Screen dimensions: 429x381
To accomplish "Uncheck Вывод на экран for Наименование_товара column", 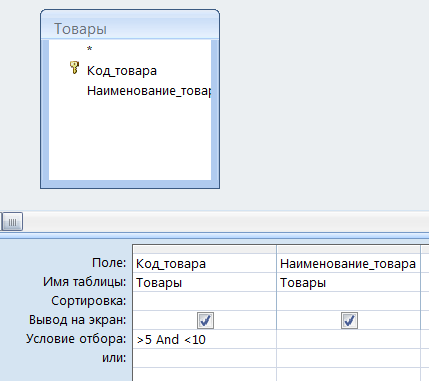I will point(349,321).
